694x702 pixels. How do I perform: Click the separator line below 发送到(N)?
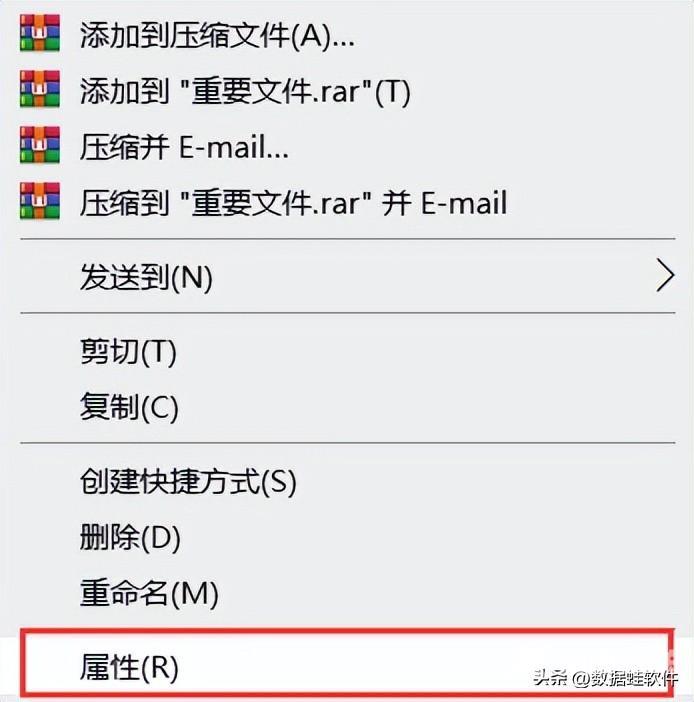347,312
